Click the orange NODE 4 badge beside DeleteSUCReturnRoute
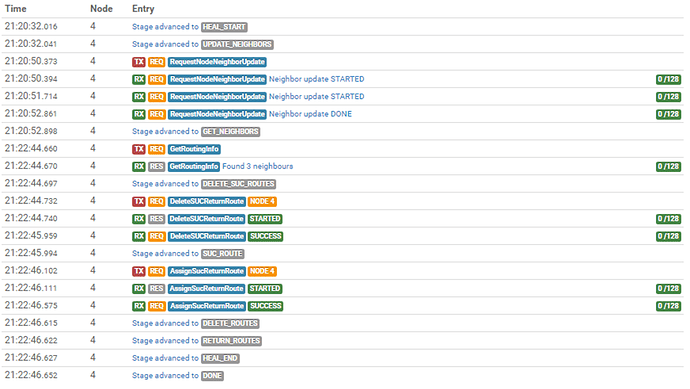 point(262,202)
